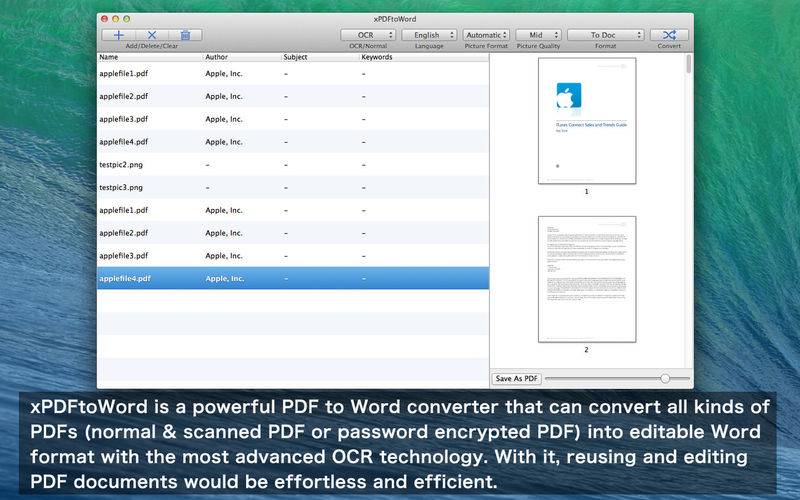
Task: Open the OCR/Normal mode dropdown
Action: click(368, 35)
